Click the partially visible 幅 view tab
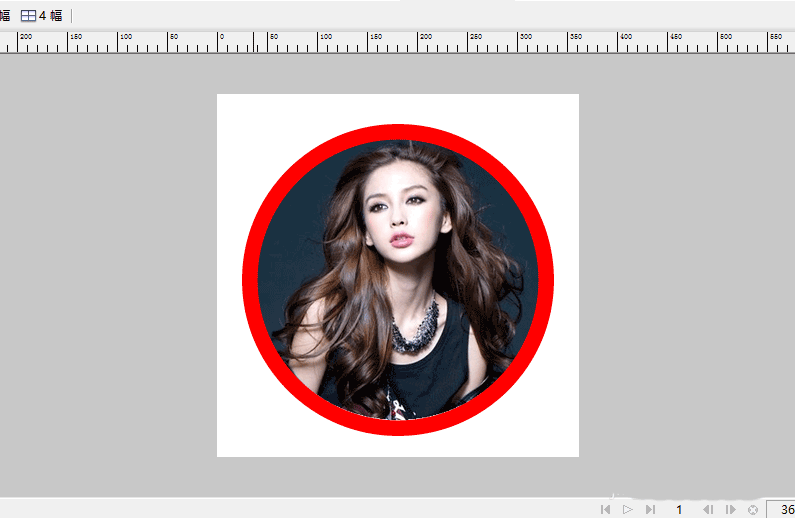This screenshot has height=518, width=795. pos(4,15)
